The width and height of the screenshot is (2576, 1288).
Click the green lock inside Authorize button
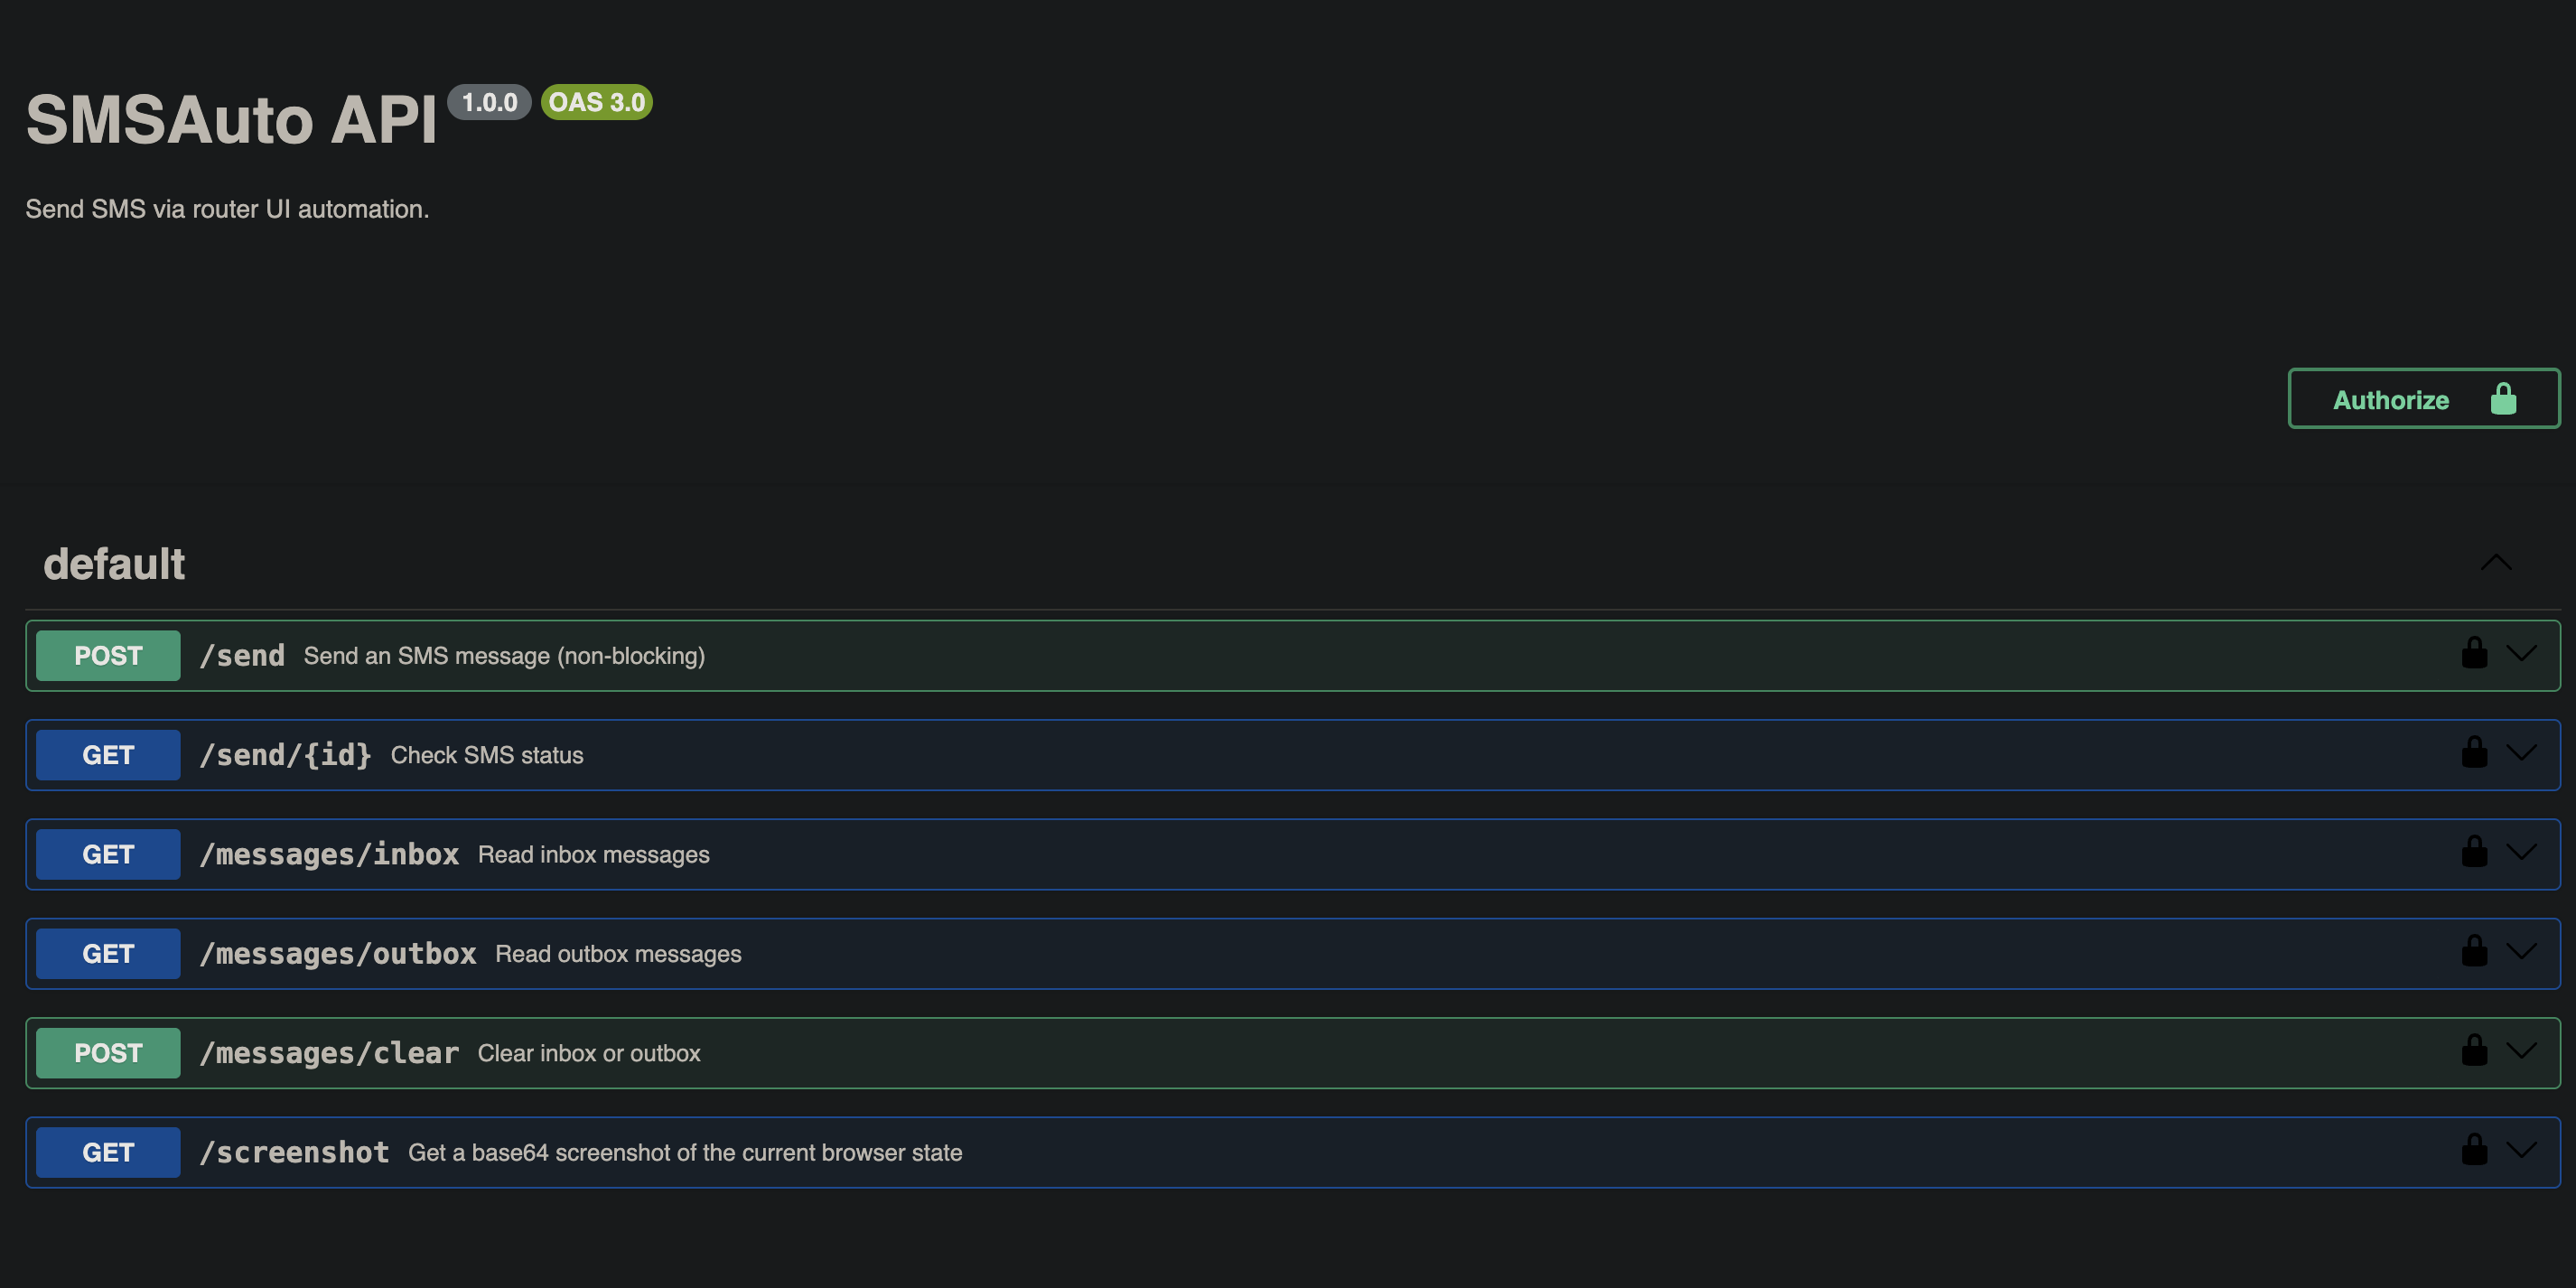2503,399
